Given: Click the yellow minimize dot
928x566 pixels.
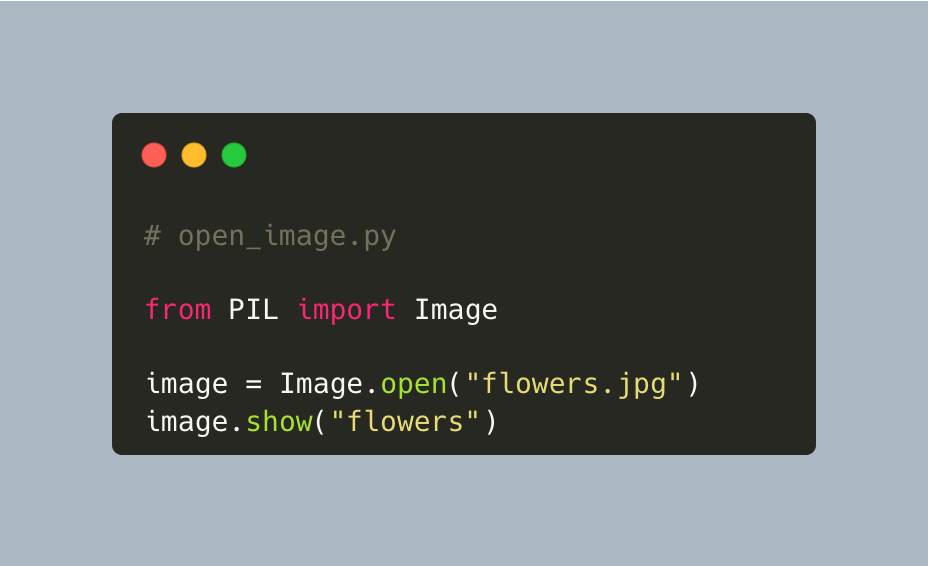Looking at the screenshot, I should (x=194, y=155).
